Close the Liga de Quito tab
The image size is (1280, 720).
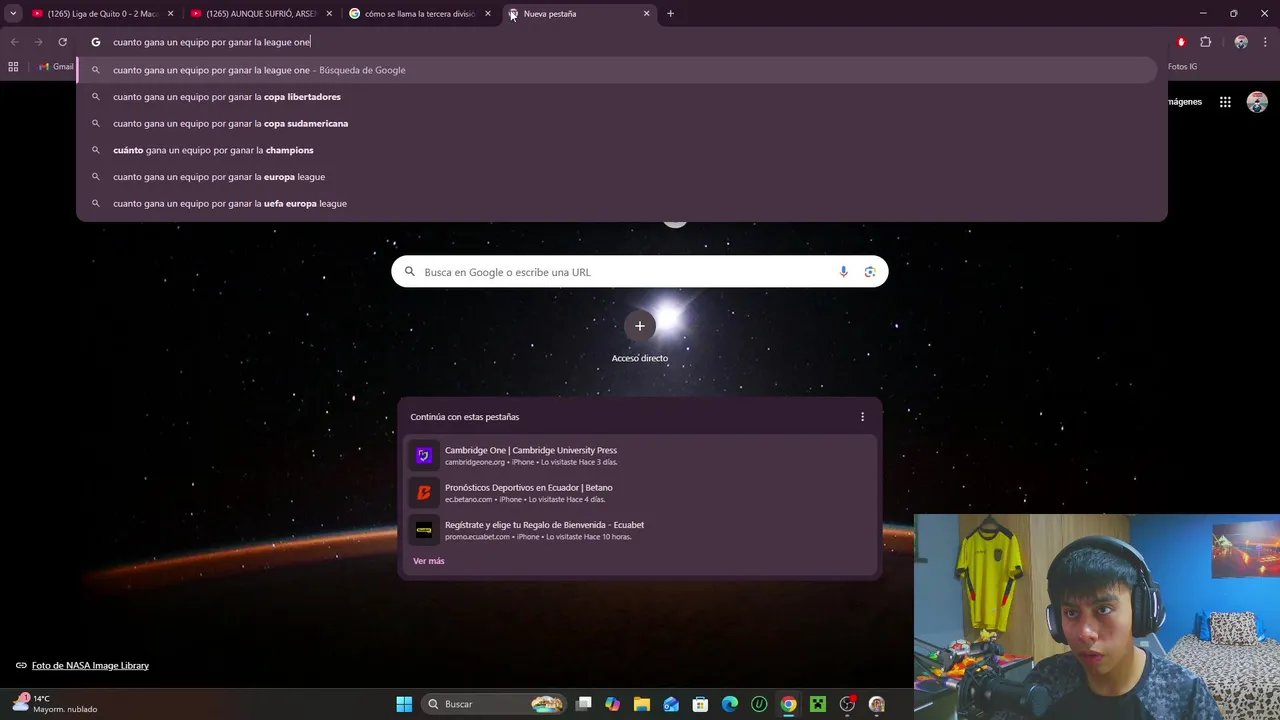(x=170, y=14)
